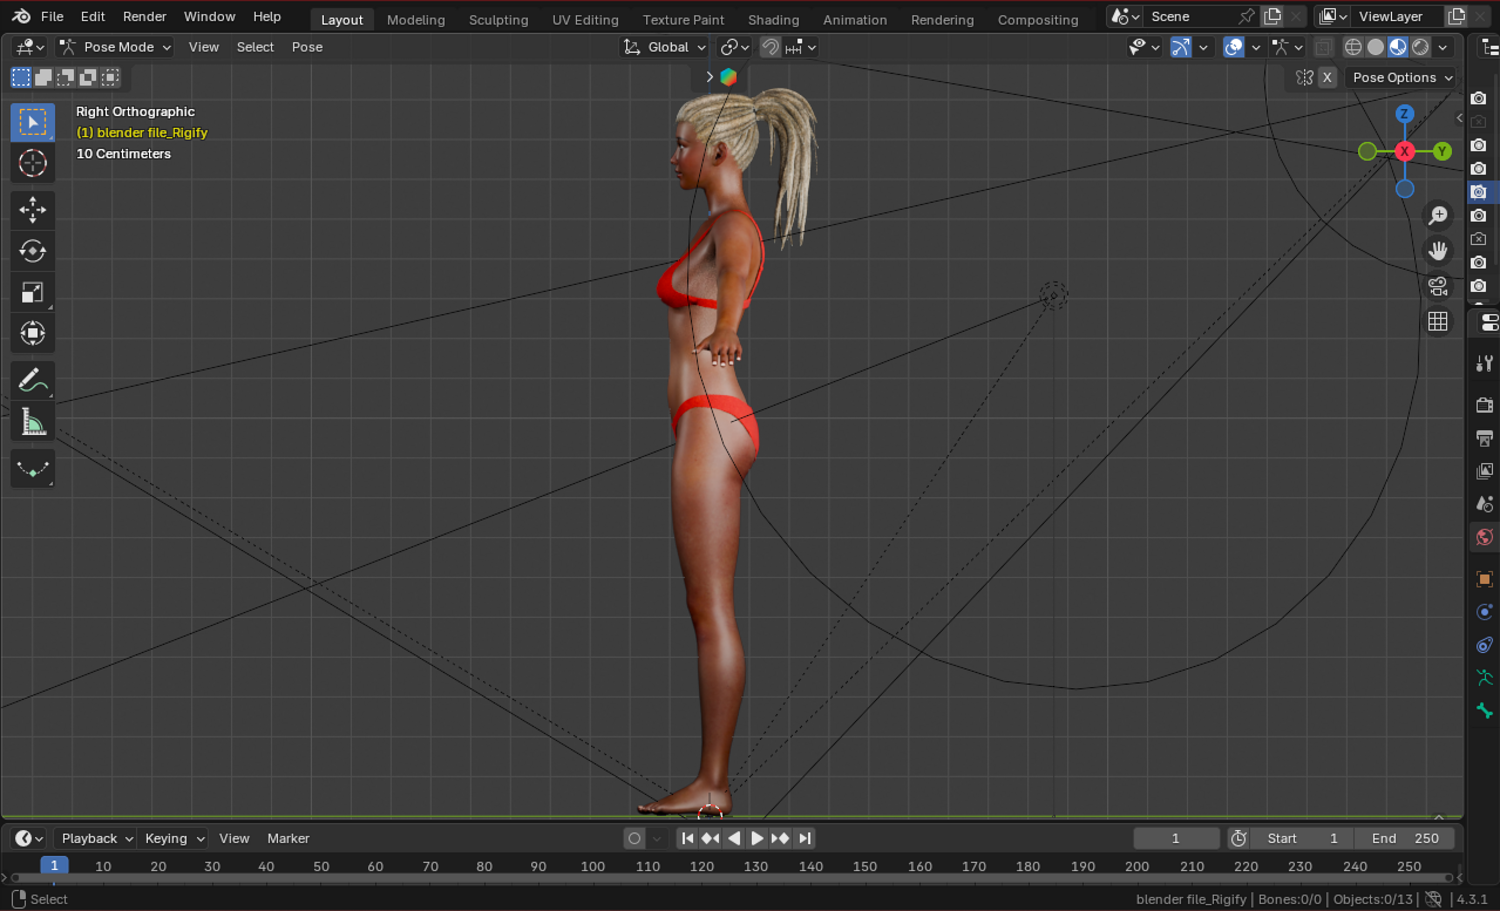The height and width of the screenshot is (911, 1500).
Task: Select the 3D Cursor tool
Action: tap(33, 163)
